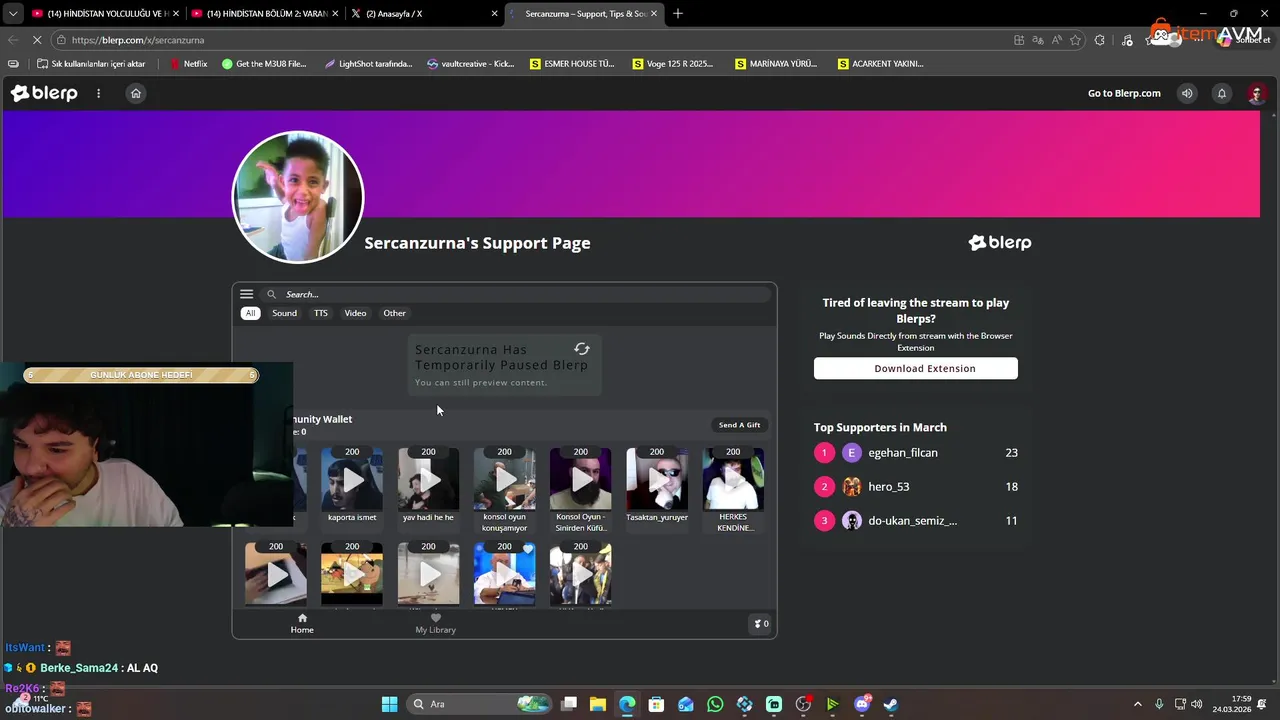Click the browser address bar URL

click(x=138, y=40)
